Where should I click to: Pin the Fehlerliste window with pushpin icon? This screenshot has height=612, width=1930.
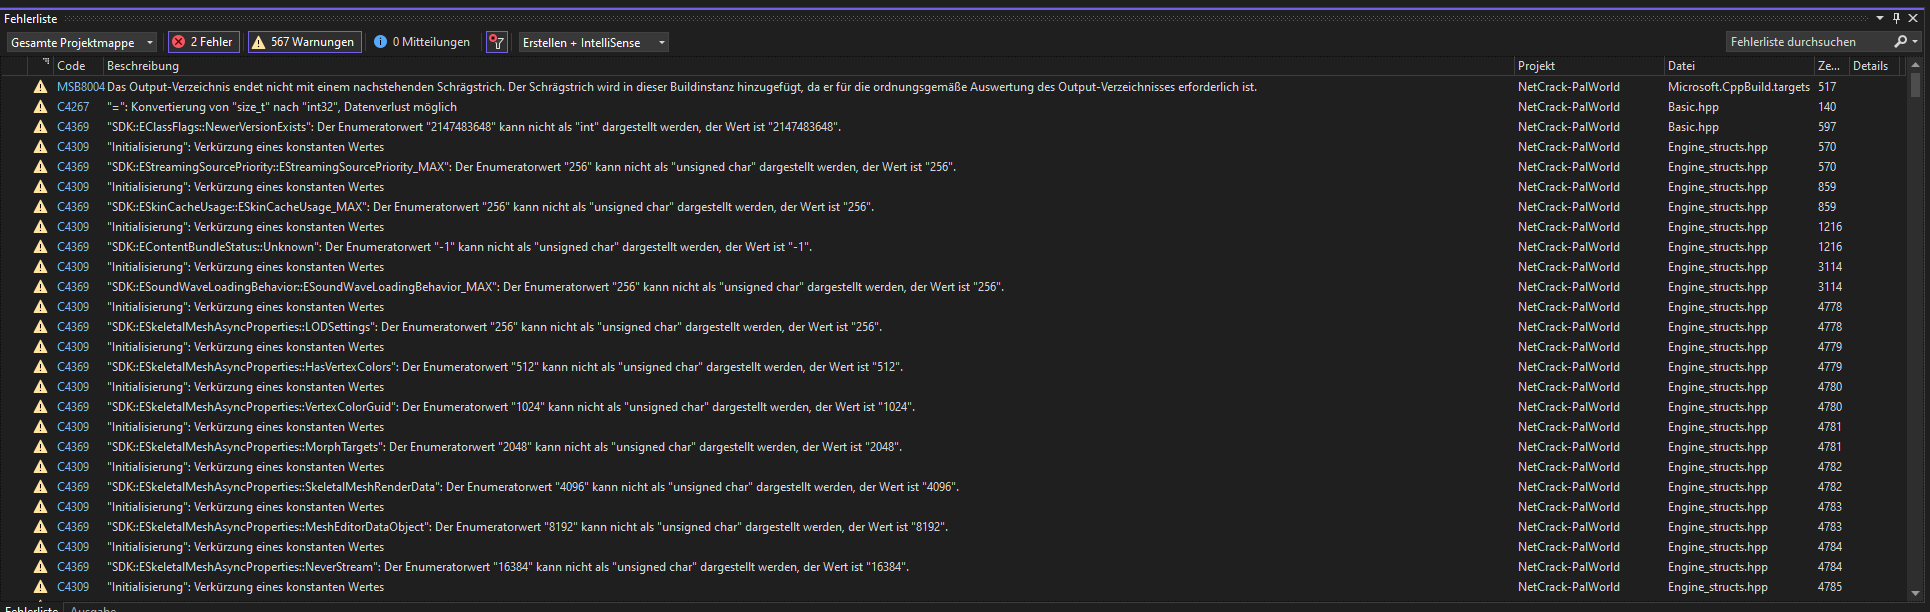1896,18
